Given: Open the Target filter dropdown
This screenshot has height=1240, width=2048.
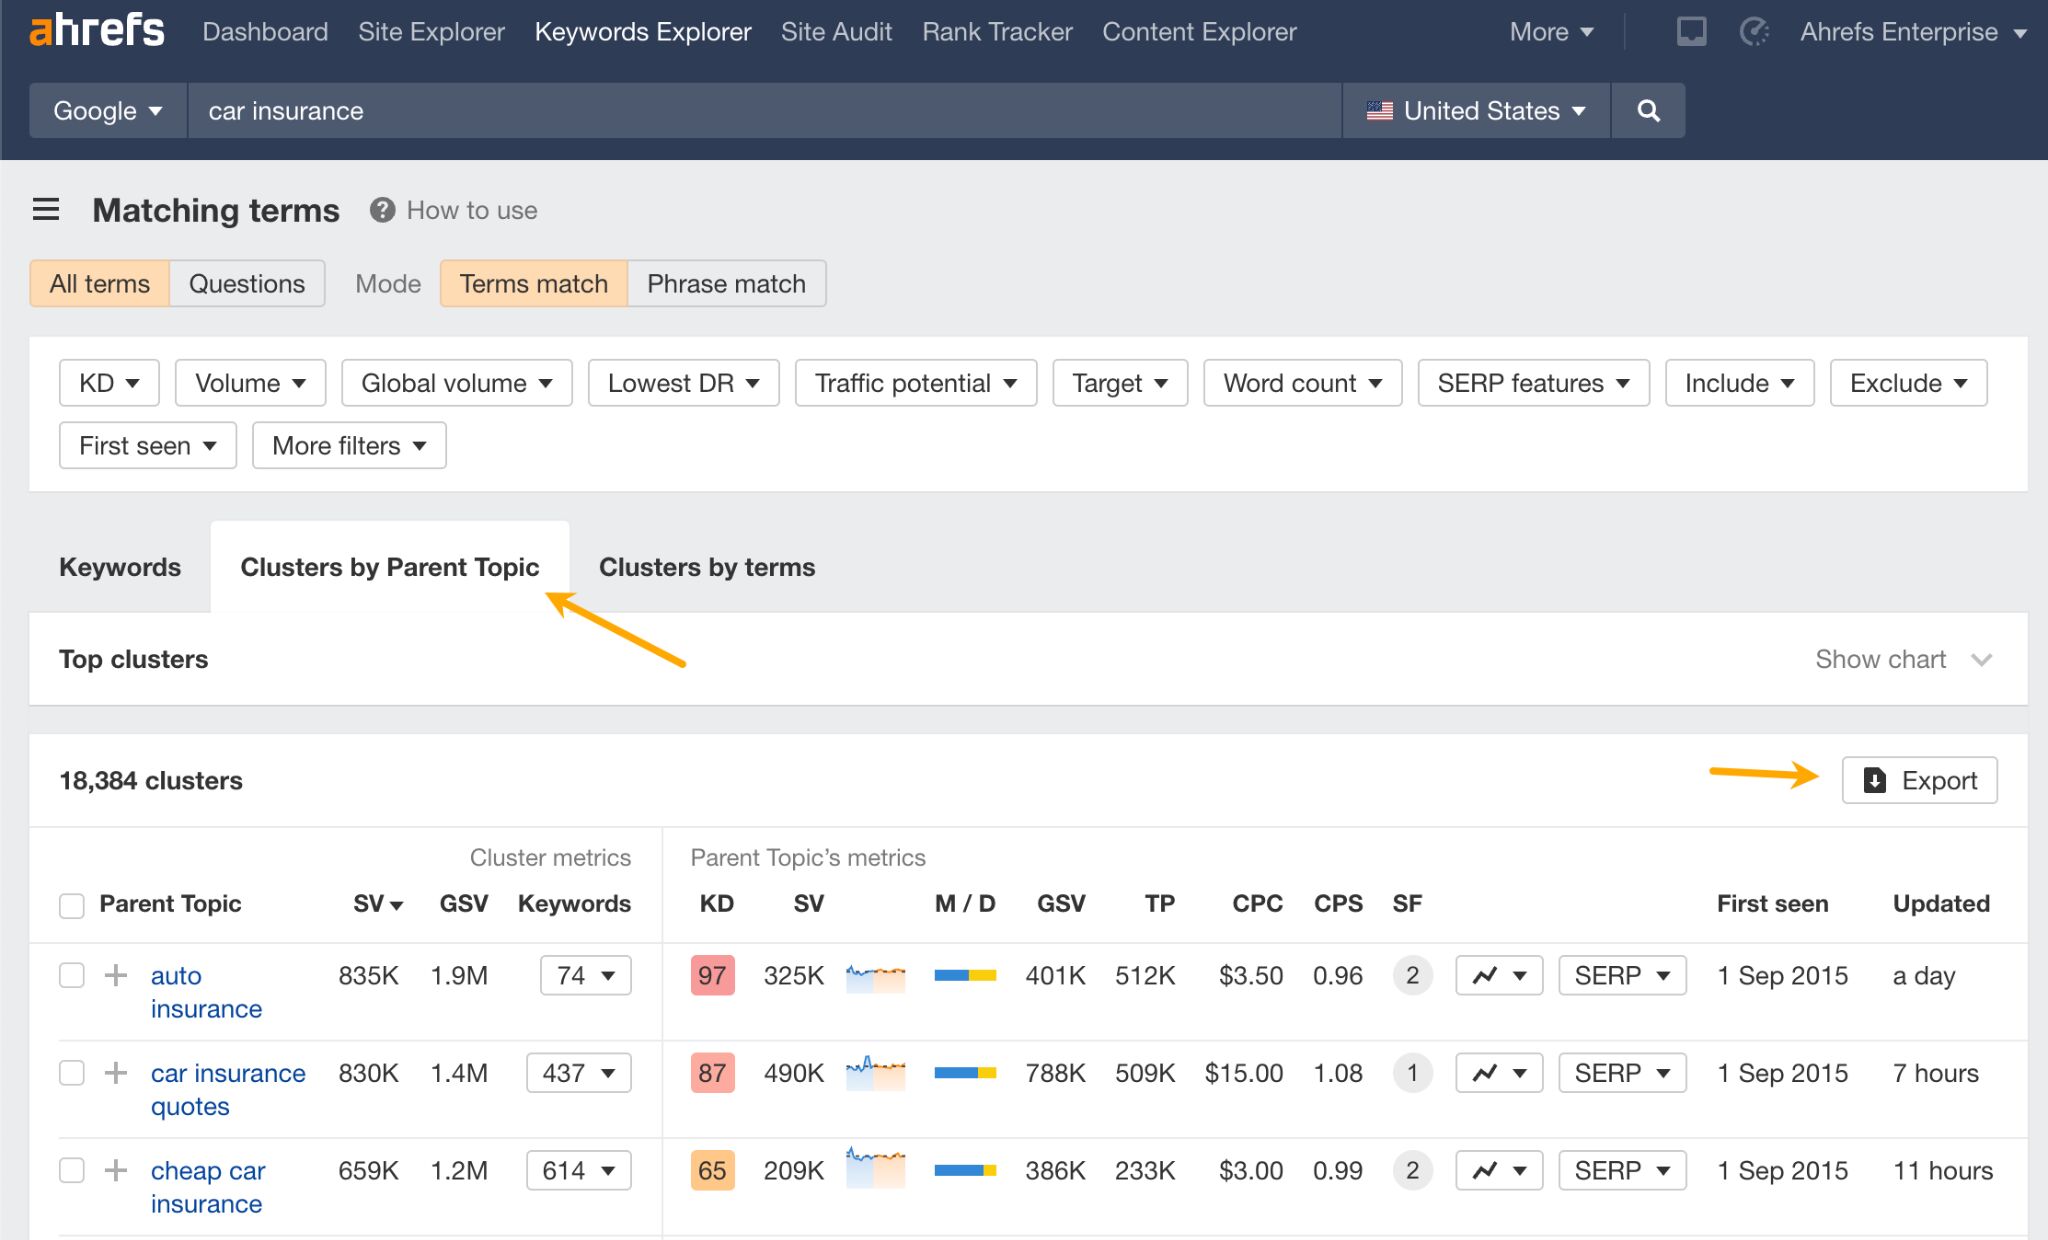Looking at the screenshot, I should 1120,383.
